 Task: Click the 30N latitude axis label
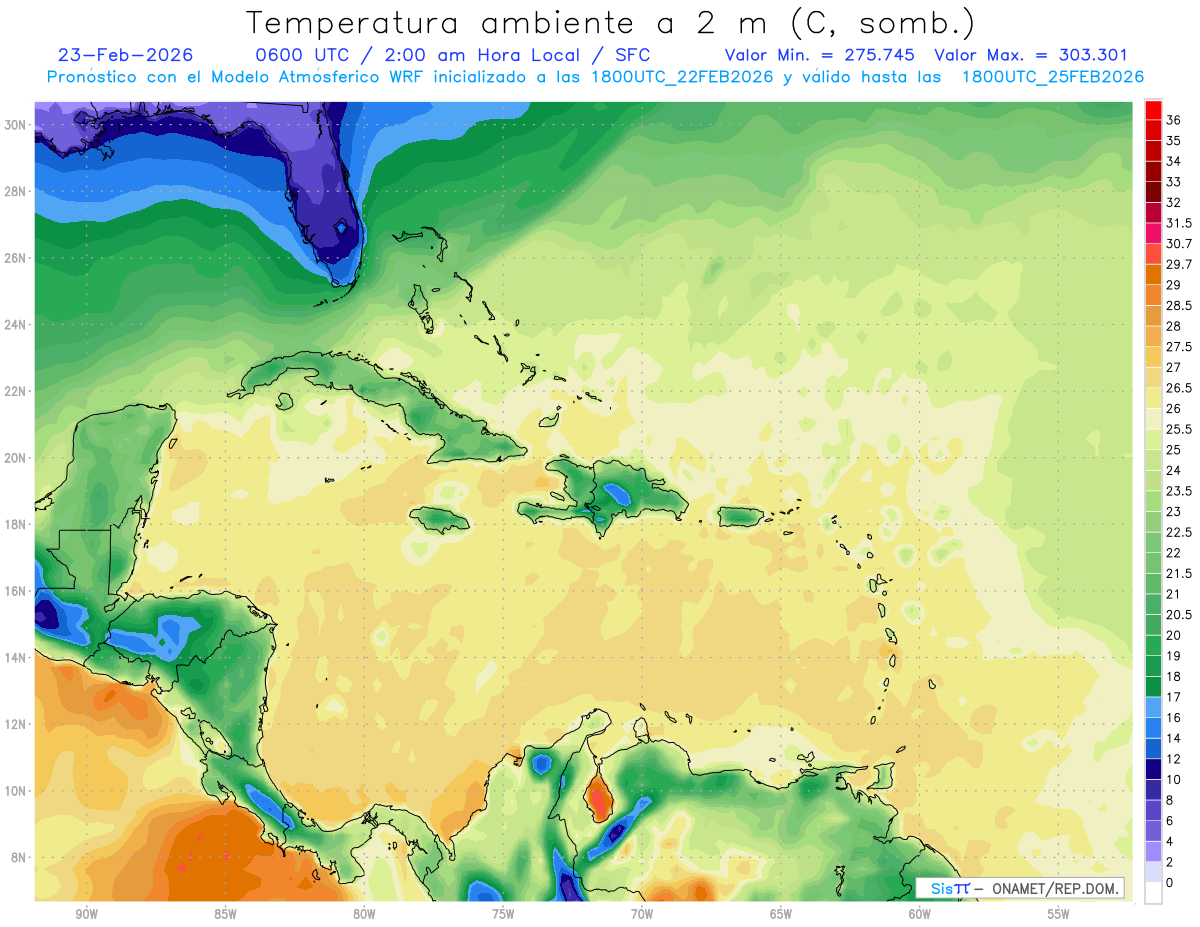(16, 125)
